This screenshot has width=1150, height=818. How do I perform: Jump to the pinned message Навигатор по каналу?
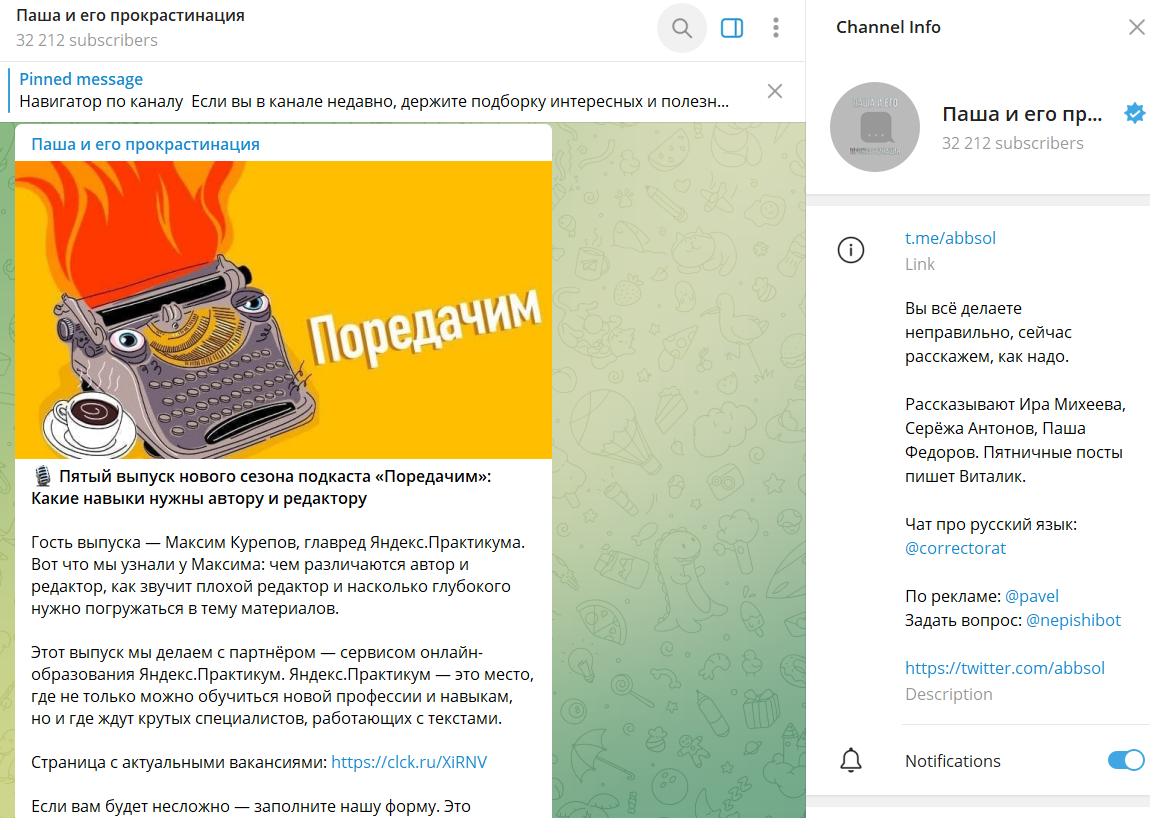374,90
